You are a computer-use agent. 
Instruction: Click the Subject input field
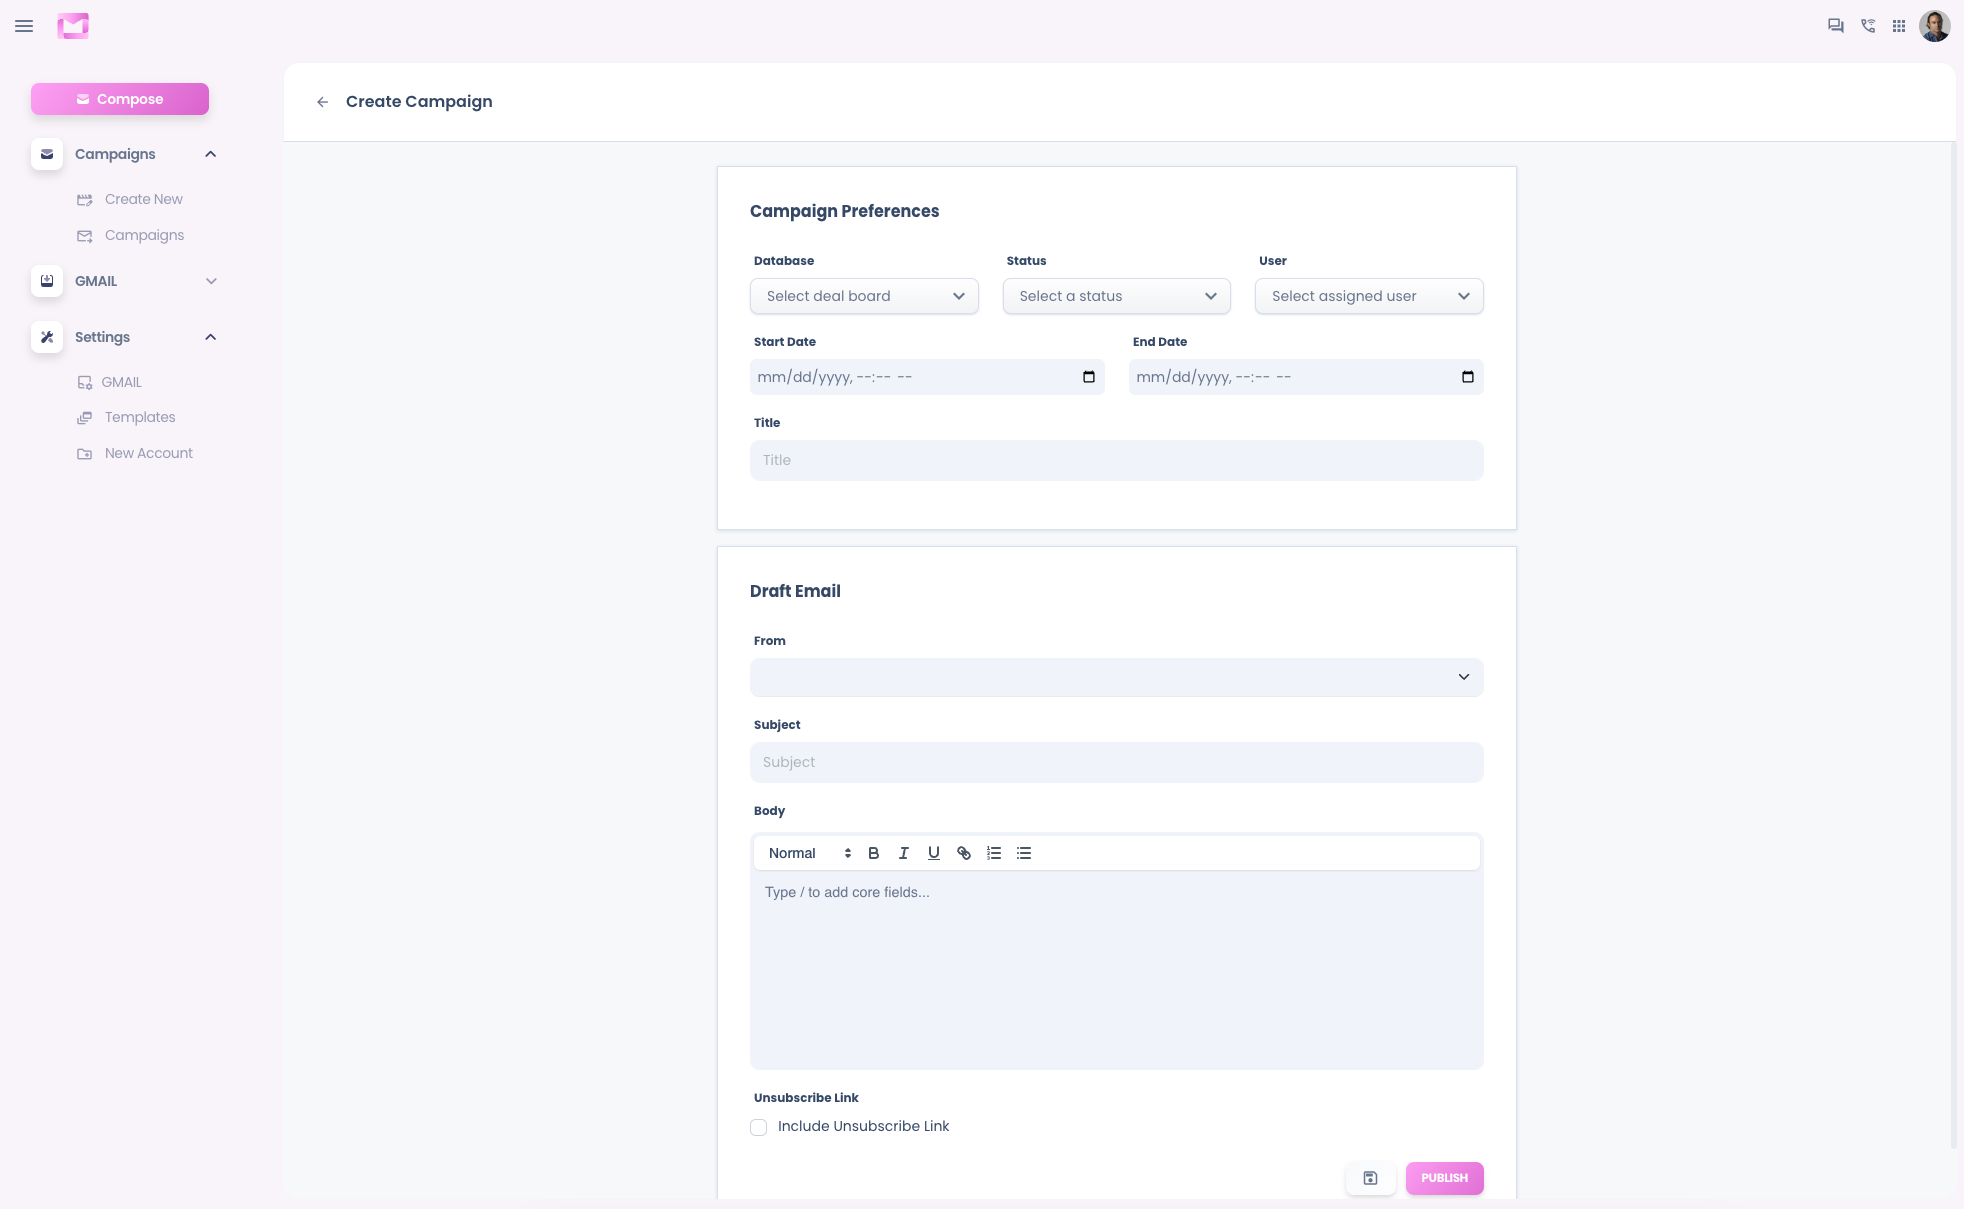(1116, 762)
